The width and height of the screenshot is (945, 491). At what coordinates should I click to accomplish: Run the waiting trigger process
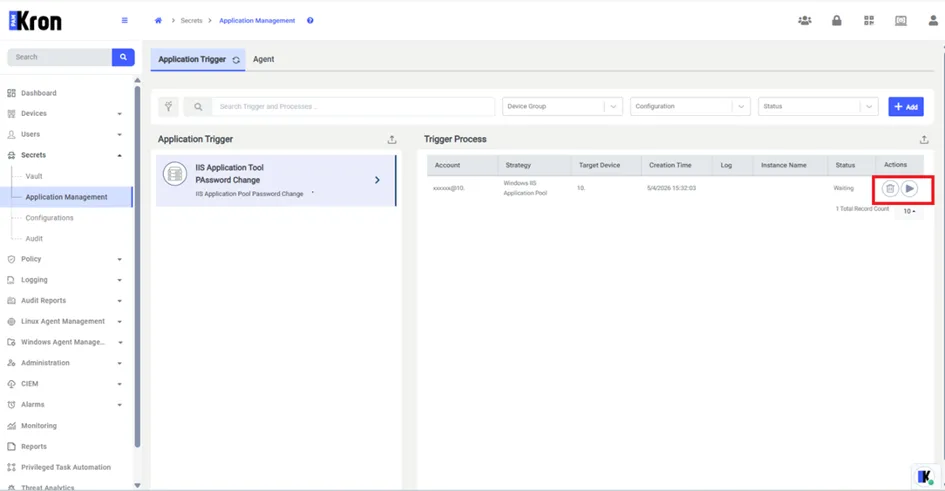(x=909, y=189)
